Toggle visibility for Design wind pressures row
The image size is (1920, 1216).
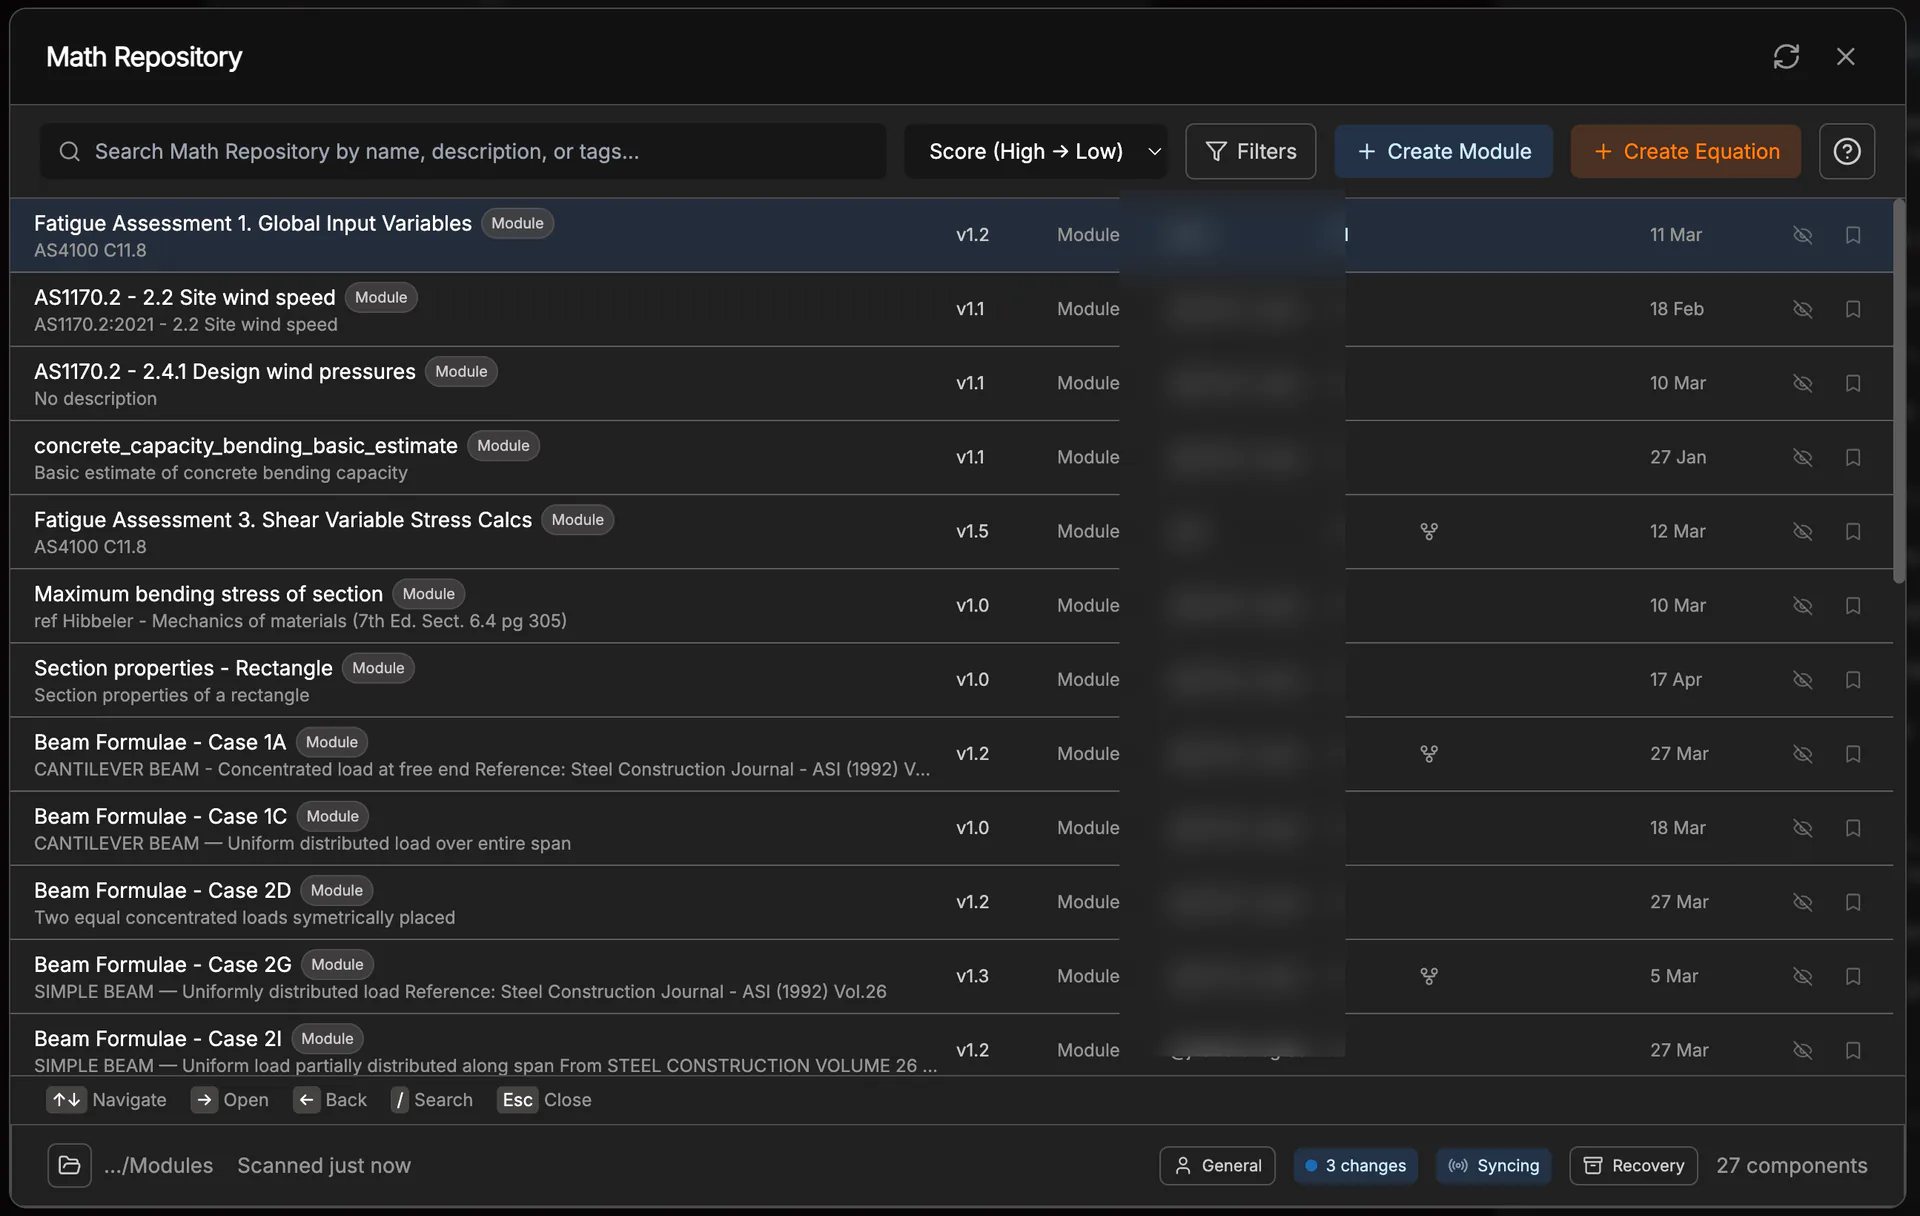(x=1803, y=383)
